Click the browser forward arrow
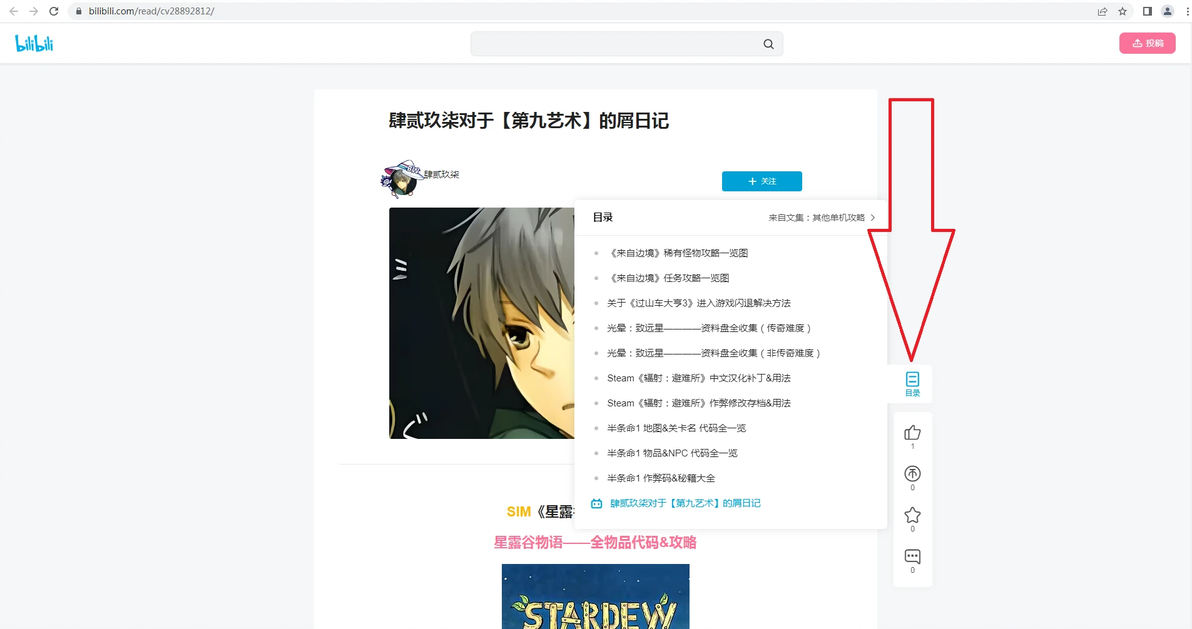 click(x=33, y=11)
